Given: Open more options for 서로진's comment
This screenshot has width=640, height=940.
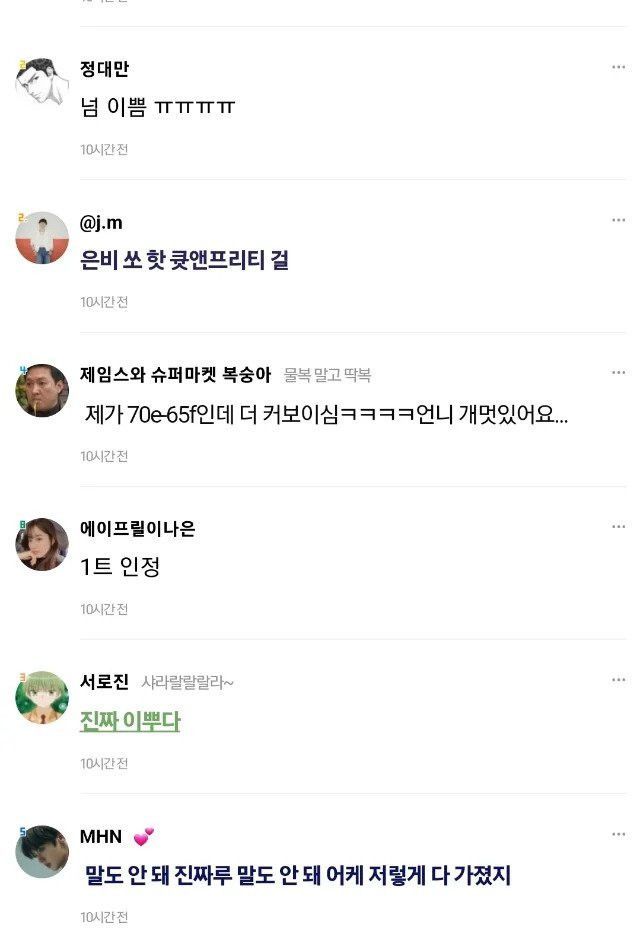Looking at the screenshot, I should tap(619, 680).
